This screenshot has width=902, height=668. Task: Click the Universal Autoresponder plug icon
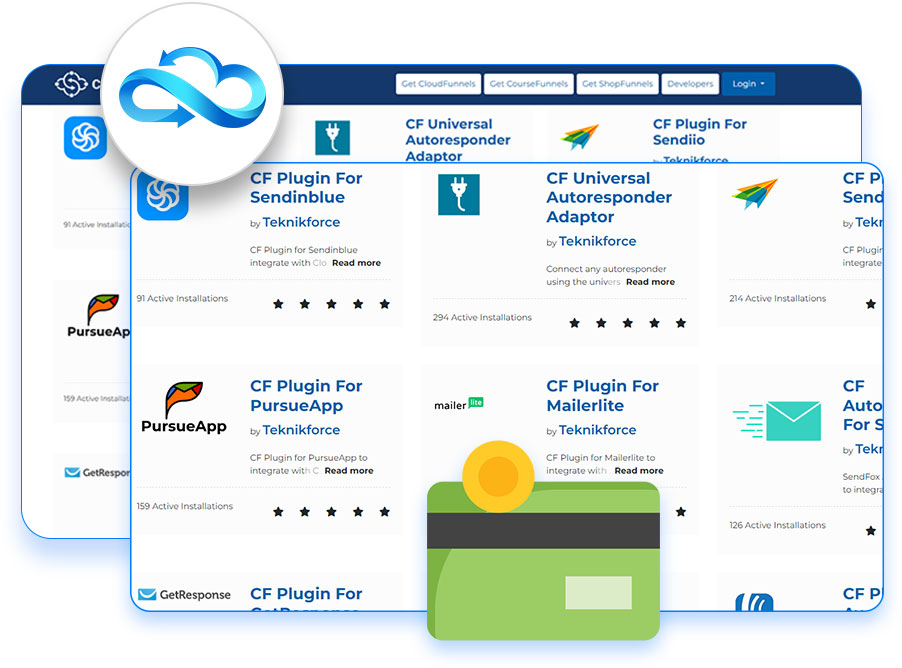[x=458, y=195]
